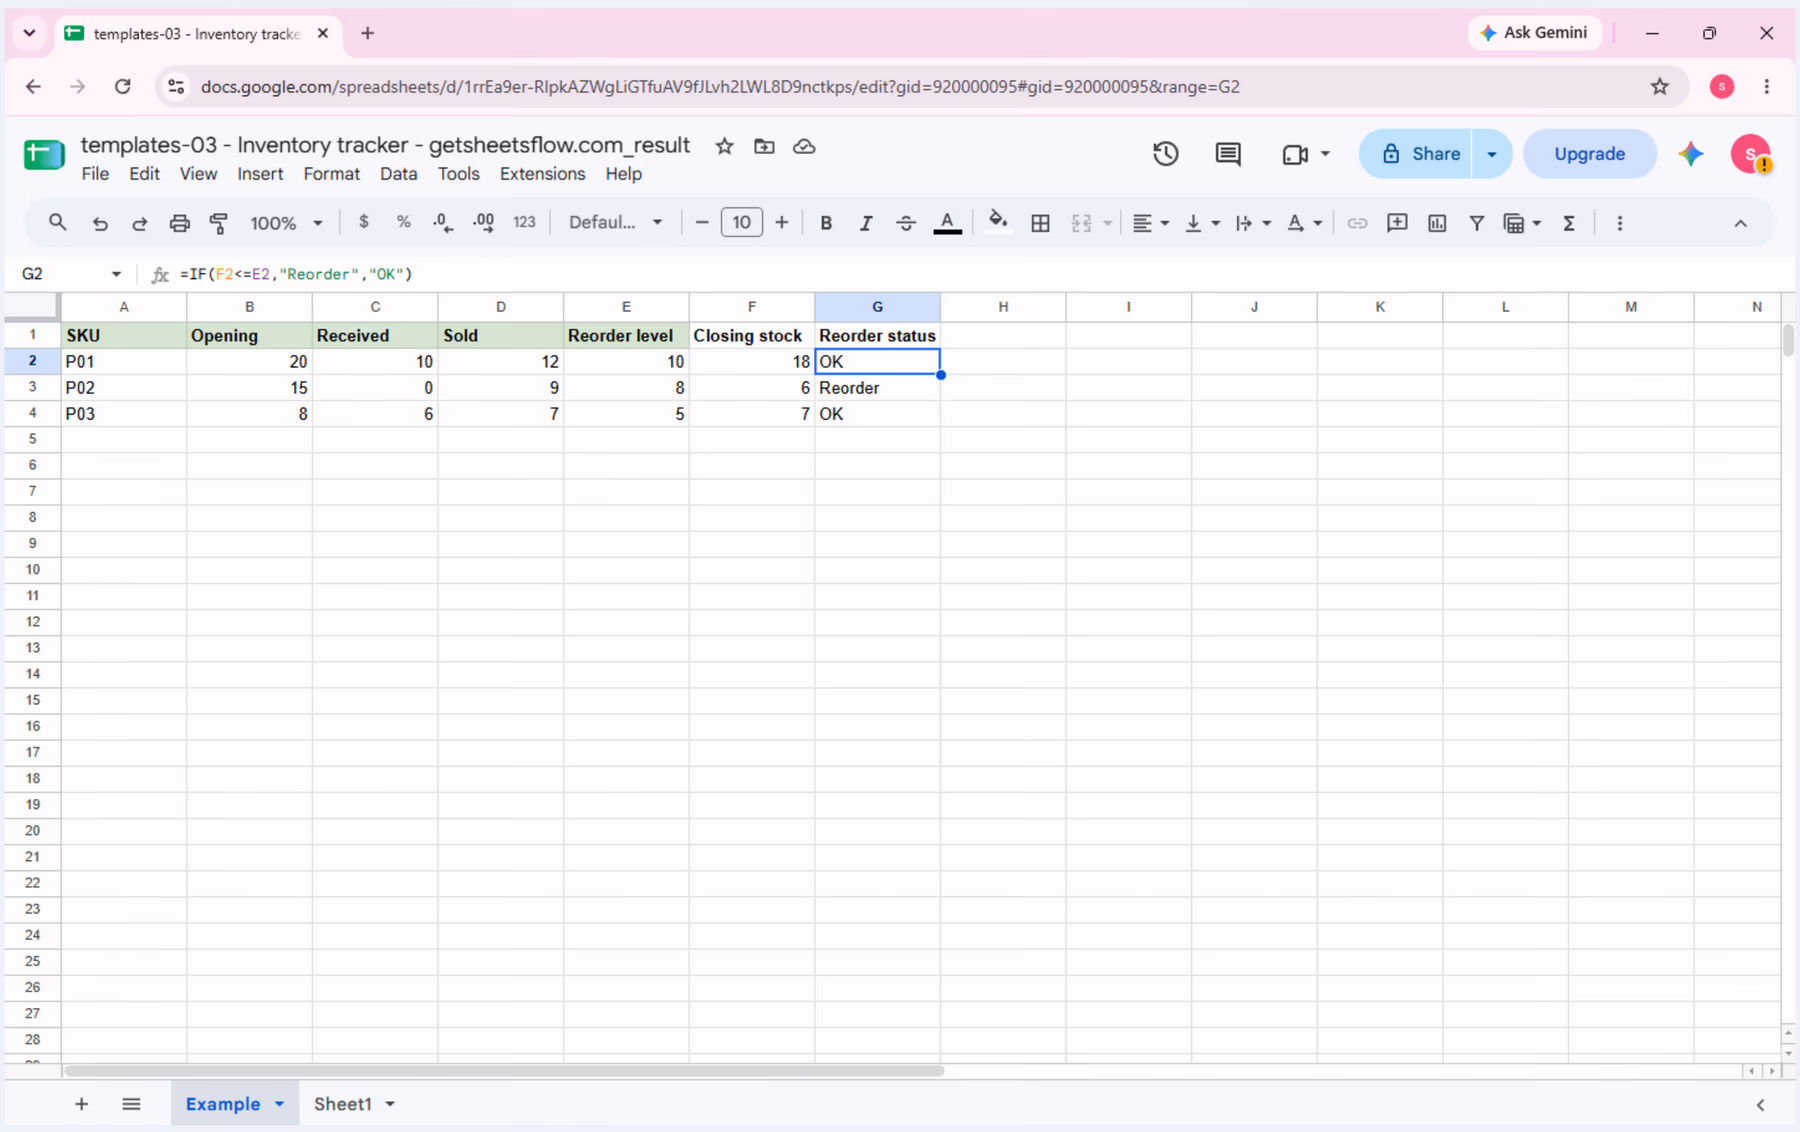Open the fill color picker
Image resolution: width=1800 pixels, height=1132 pixels.
[997, 222]
